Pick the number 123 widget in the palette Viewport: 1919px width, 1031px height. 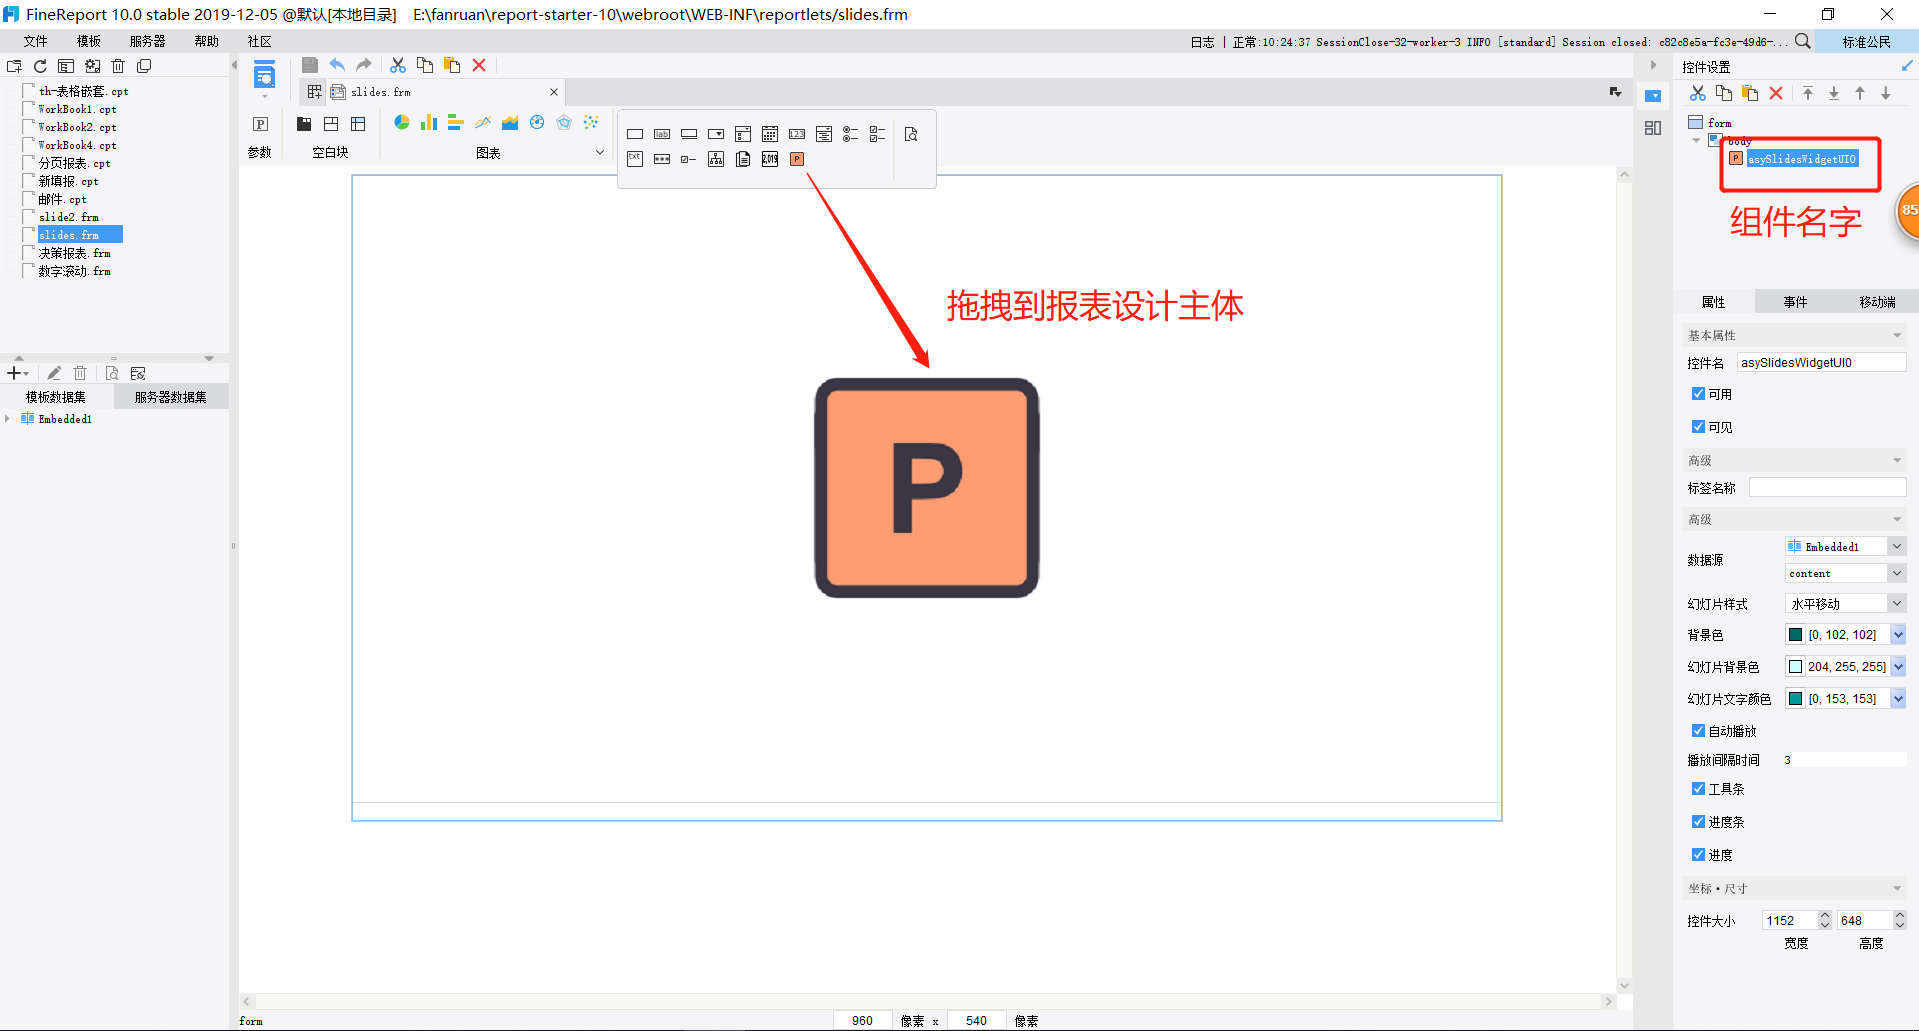click(797, 134)
